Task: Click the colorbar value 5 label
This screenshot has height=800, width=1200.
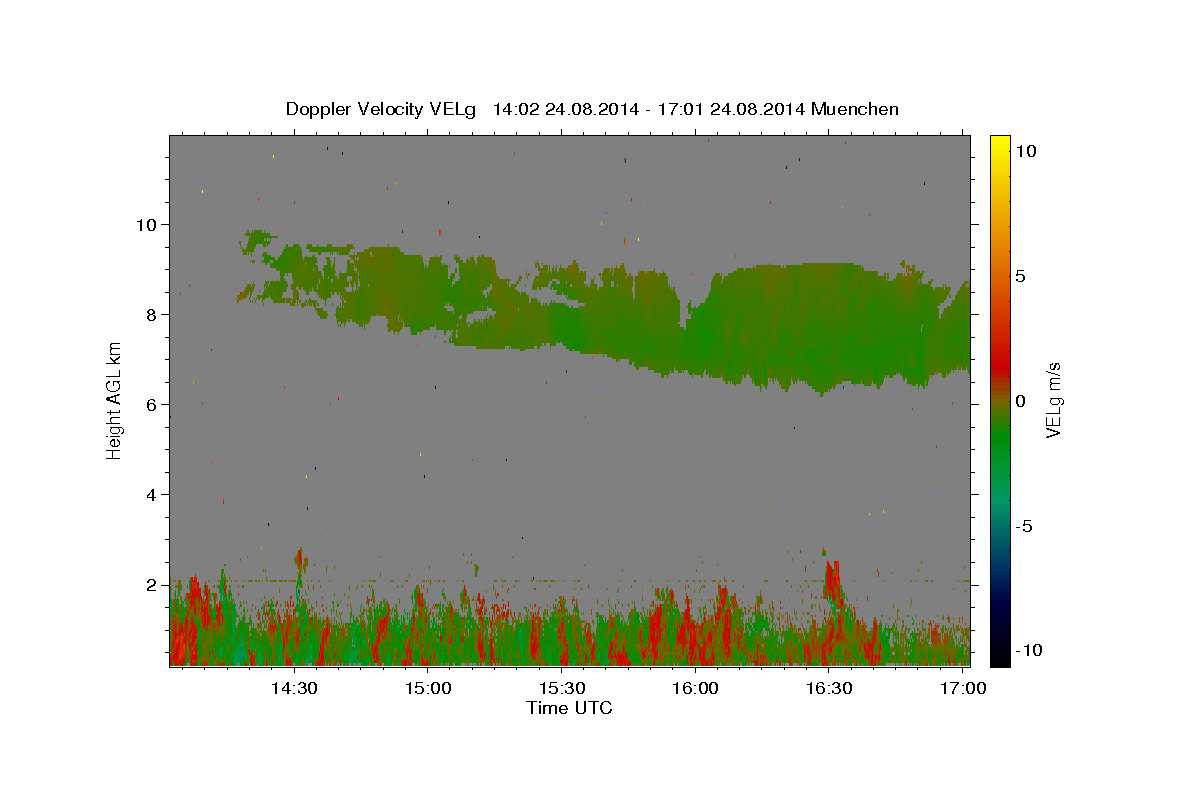Action: [1020, 276]
